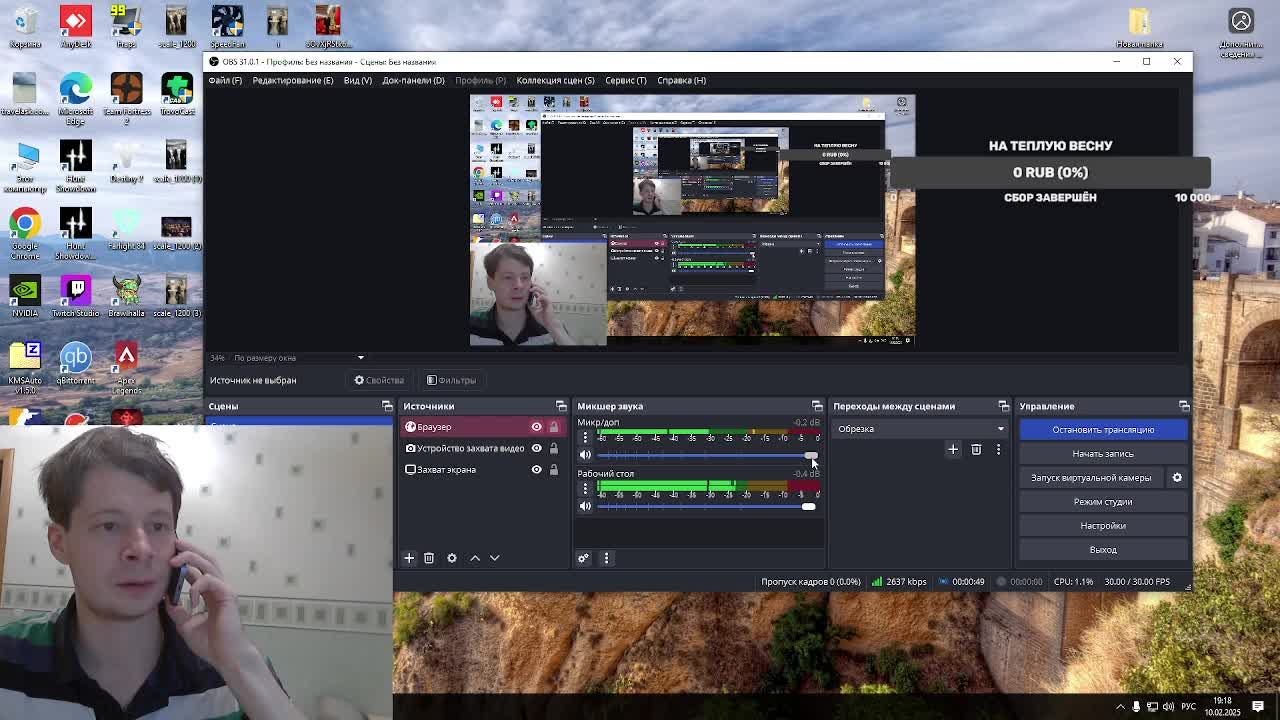Open the Recycle Bin (Корзина) icon
The image size is (1280, 720).
[x=25, y=27]
